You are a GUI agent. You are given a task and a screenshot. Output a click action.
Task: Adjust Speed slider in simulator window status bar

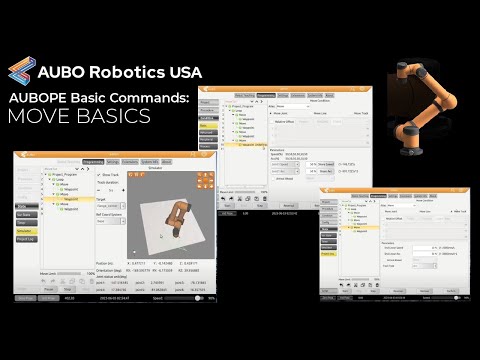(x=184, y=298)
